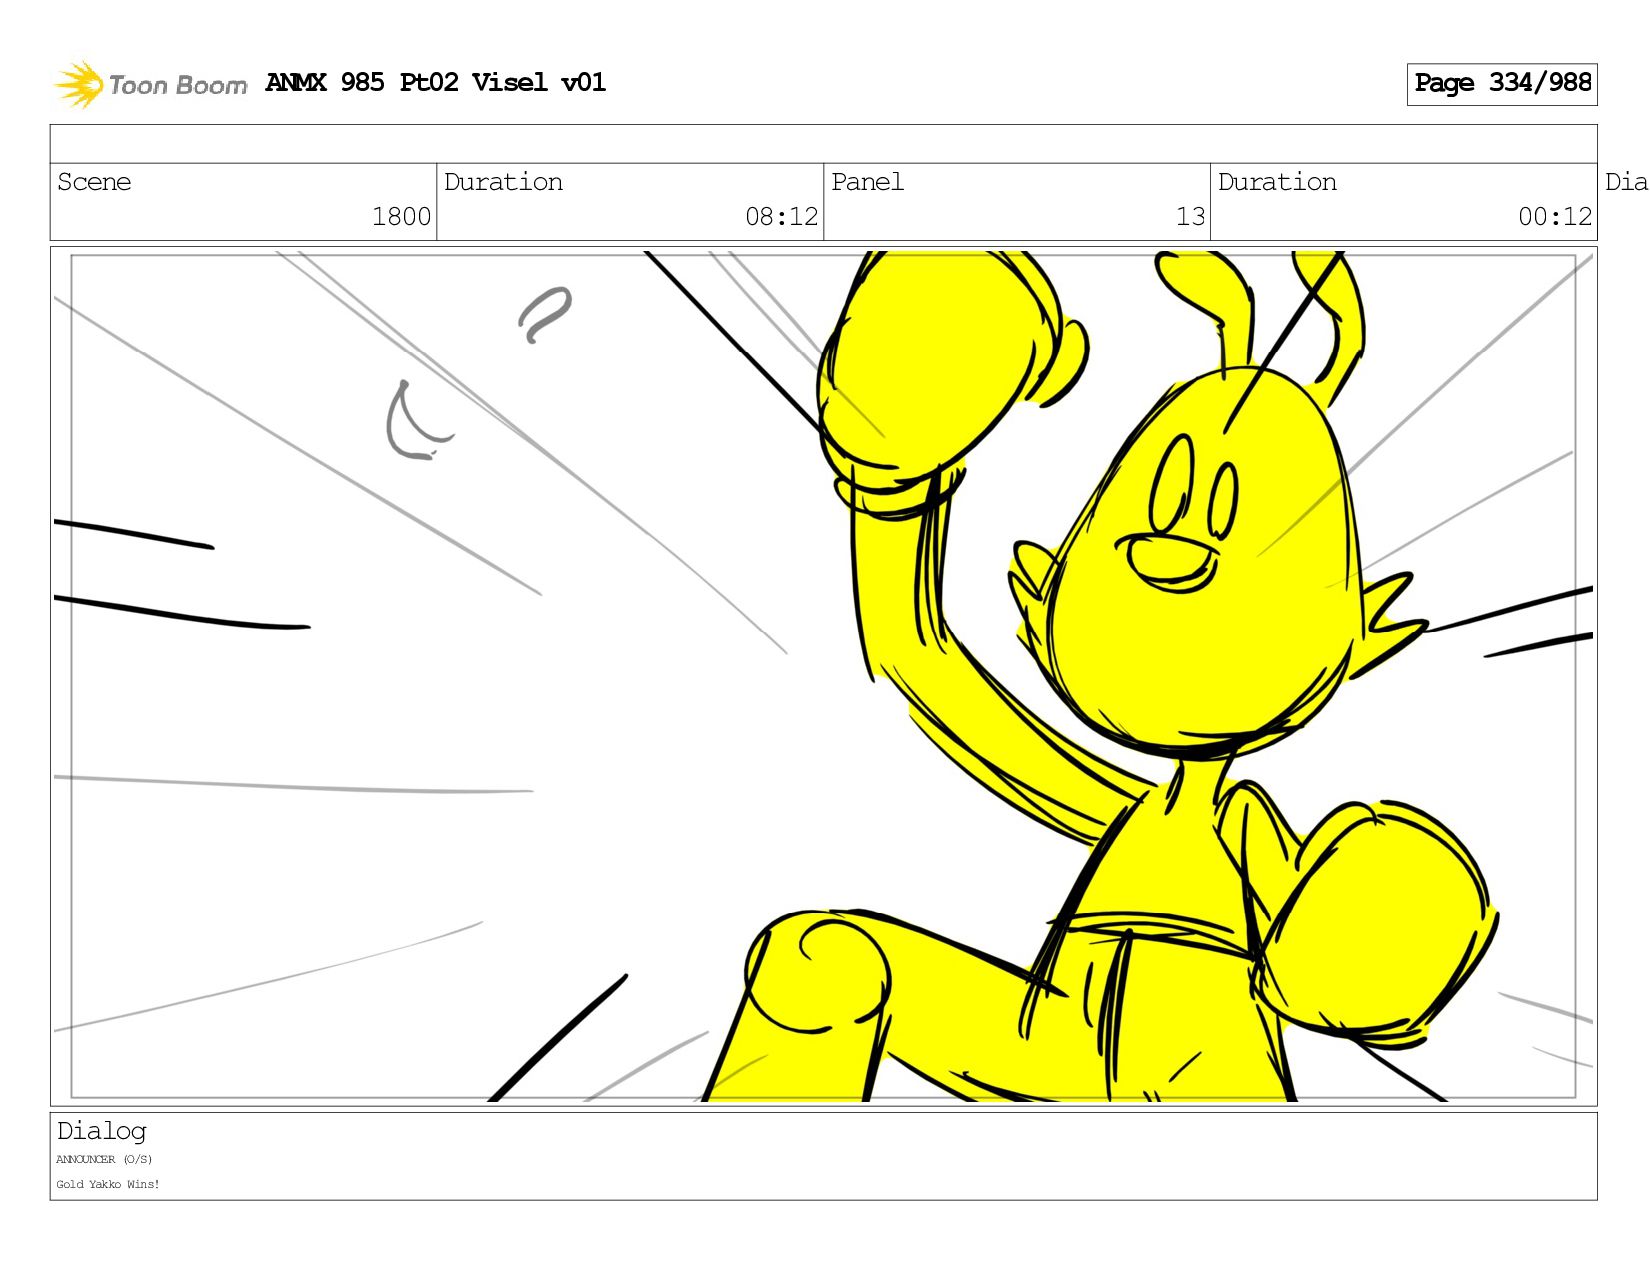Click the storyboard panel drawing of Gold Yakko
This screenshot has height=1275, width=1650.
point(823,677)
